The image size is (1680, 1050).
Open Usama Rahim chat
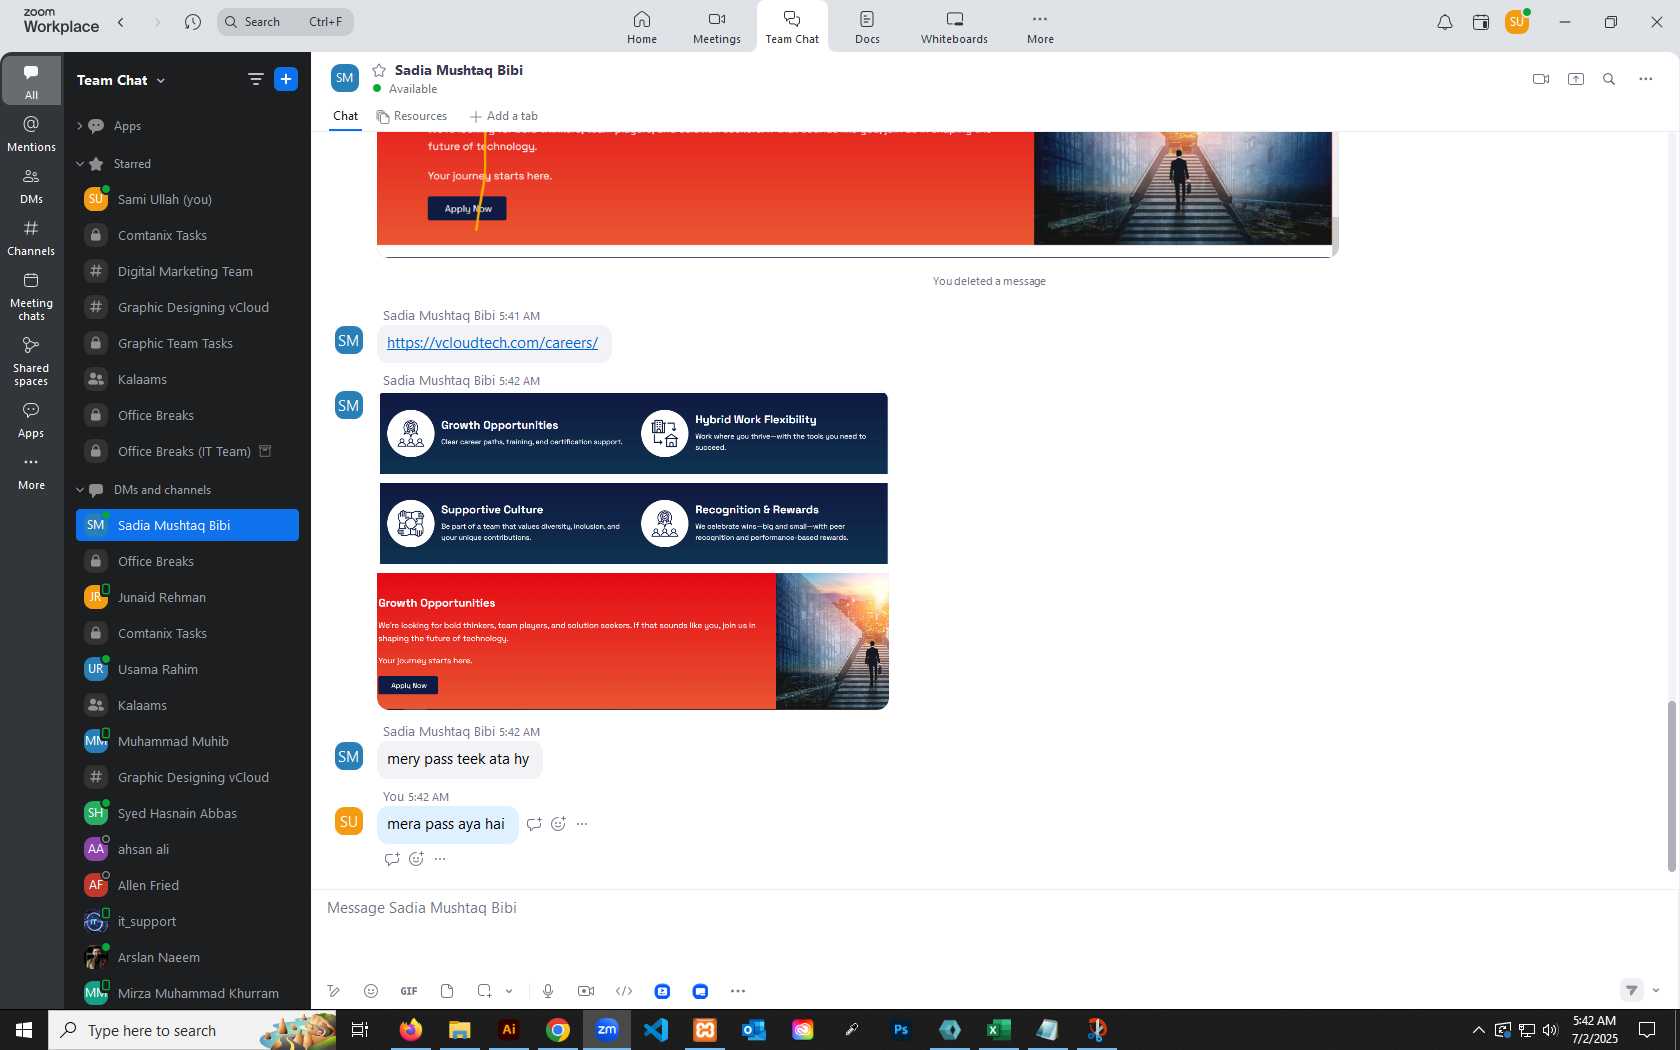188,669
